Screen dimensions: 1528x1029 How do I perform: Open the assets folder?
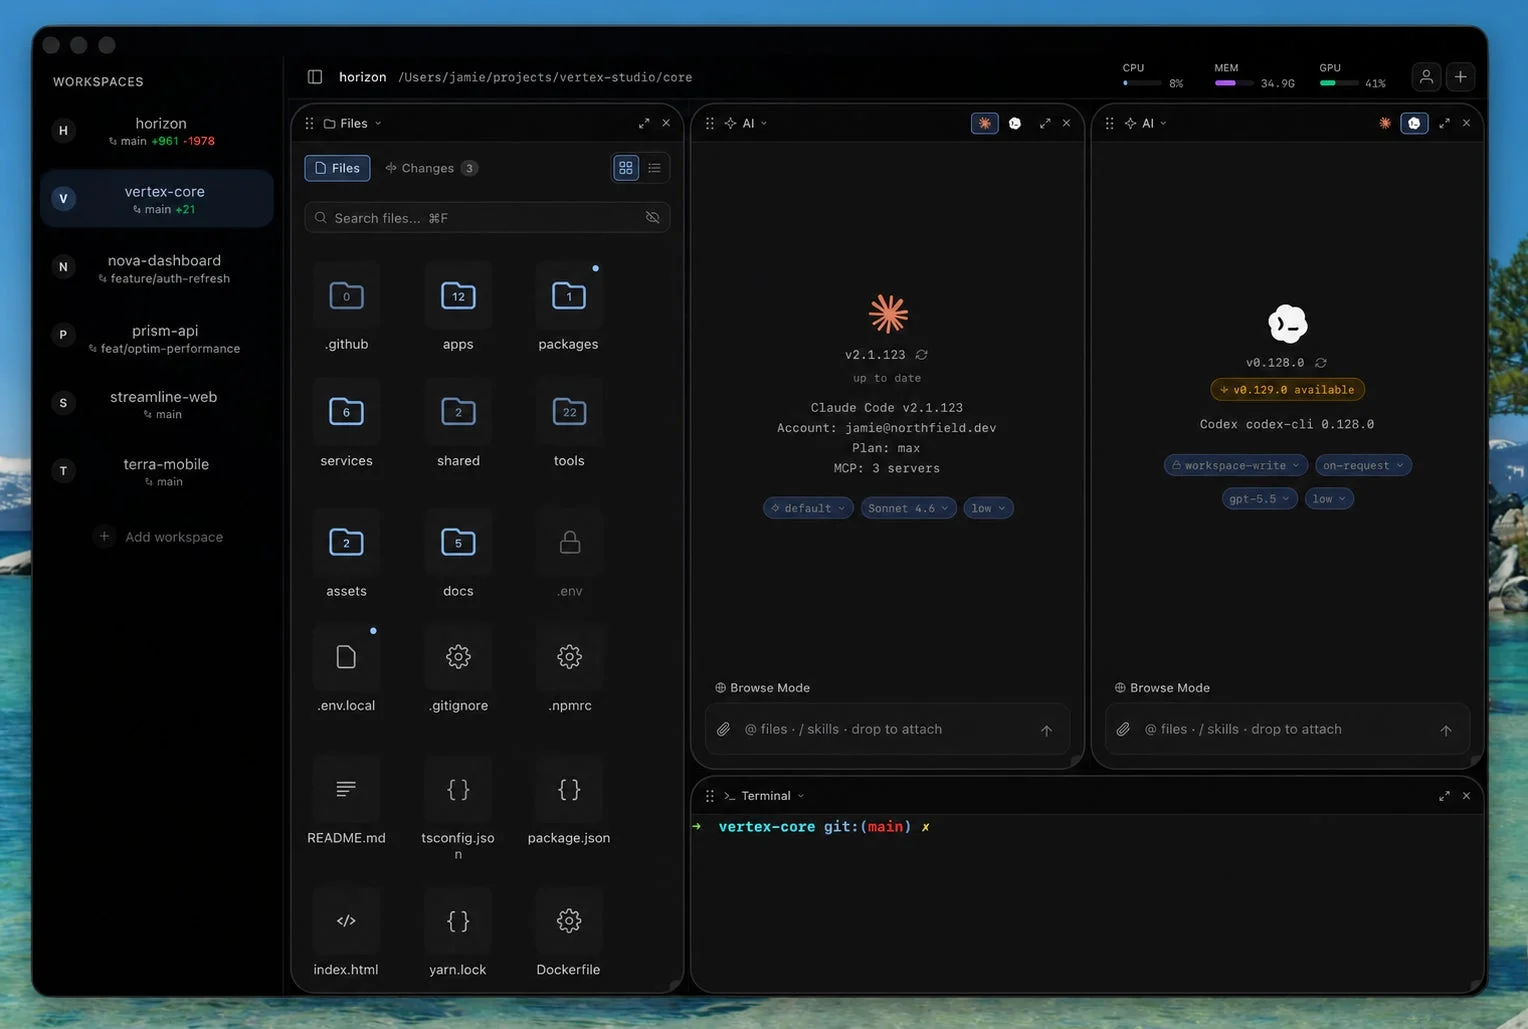click(x=346, y=555)
